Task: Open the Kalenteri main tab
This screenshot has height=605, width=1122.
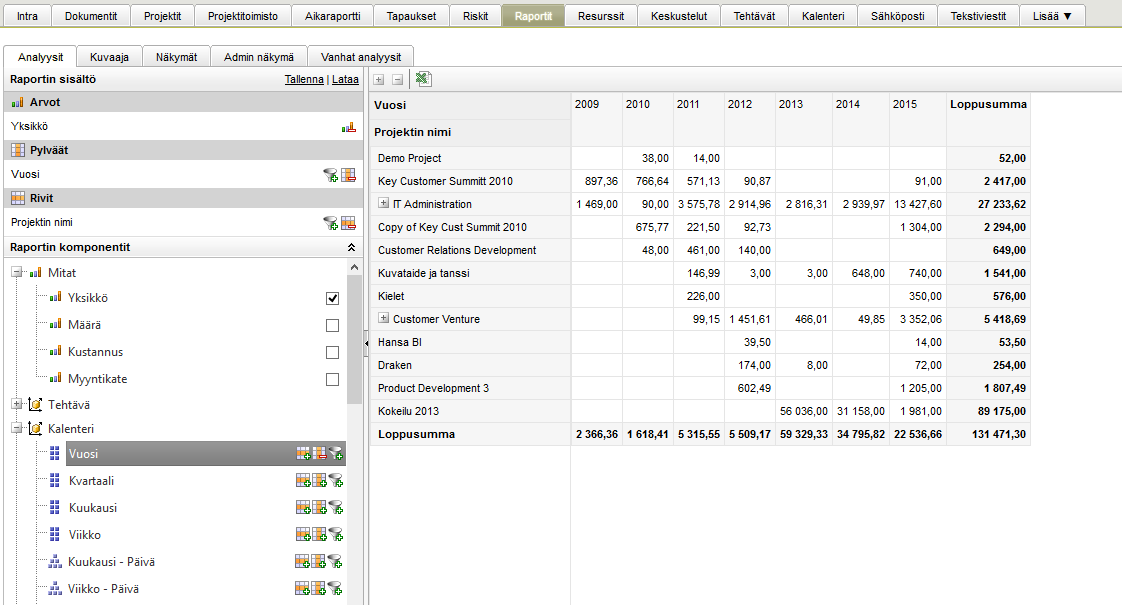Action: click(823, 16)
